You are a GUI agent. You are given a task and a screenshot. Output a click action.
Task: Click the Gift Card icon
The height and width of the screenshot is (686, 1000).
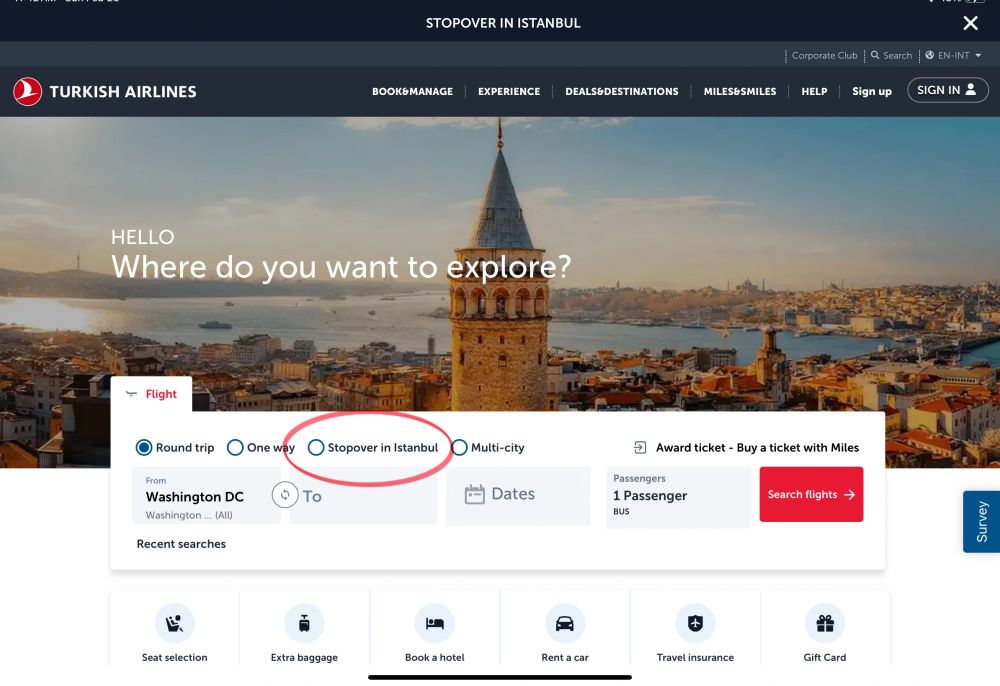click(825, 624)
